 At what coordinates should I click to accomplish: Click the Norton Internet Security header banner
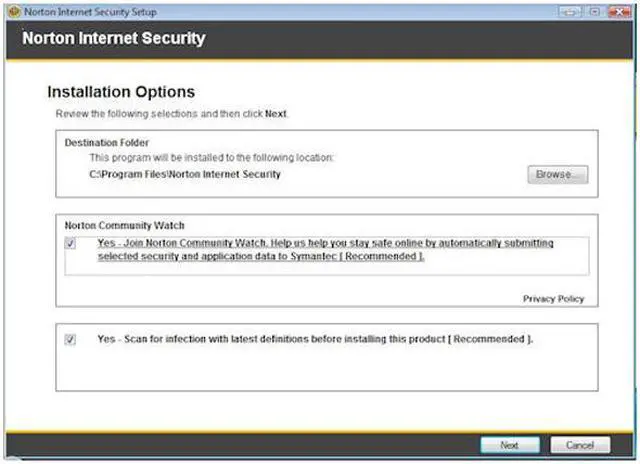[x=113, y=39]
